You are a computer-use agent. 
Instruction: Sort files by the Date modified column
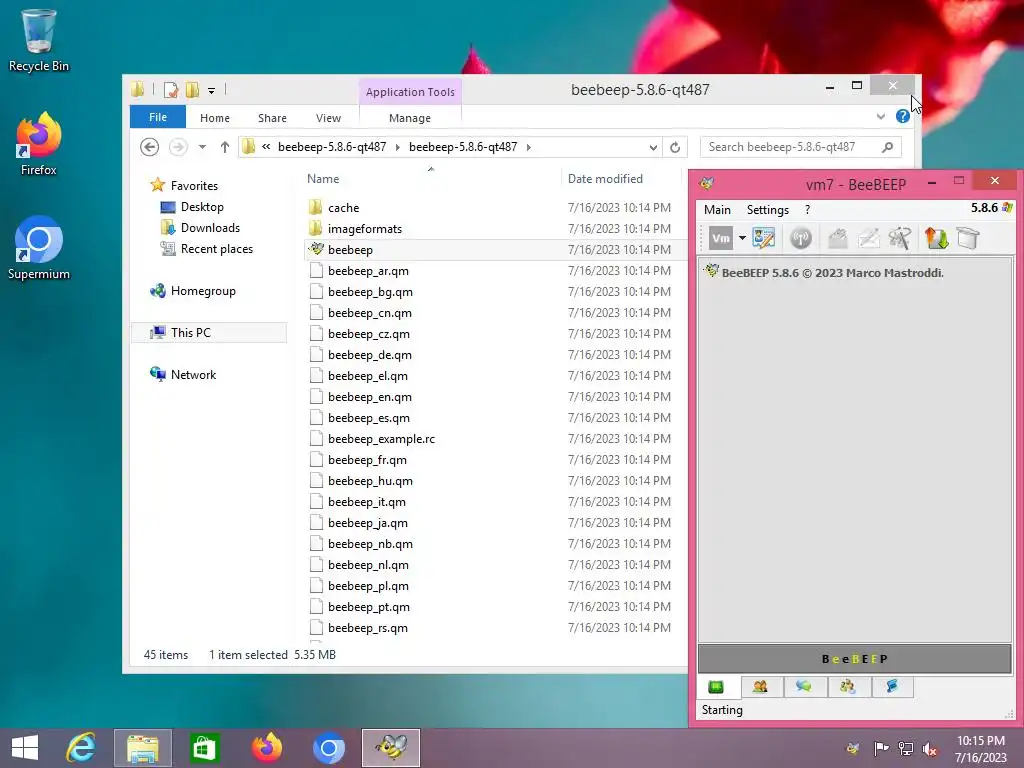(x=605, y=178)
